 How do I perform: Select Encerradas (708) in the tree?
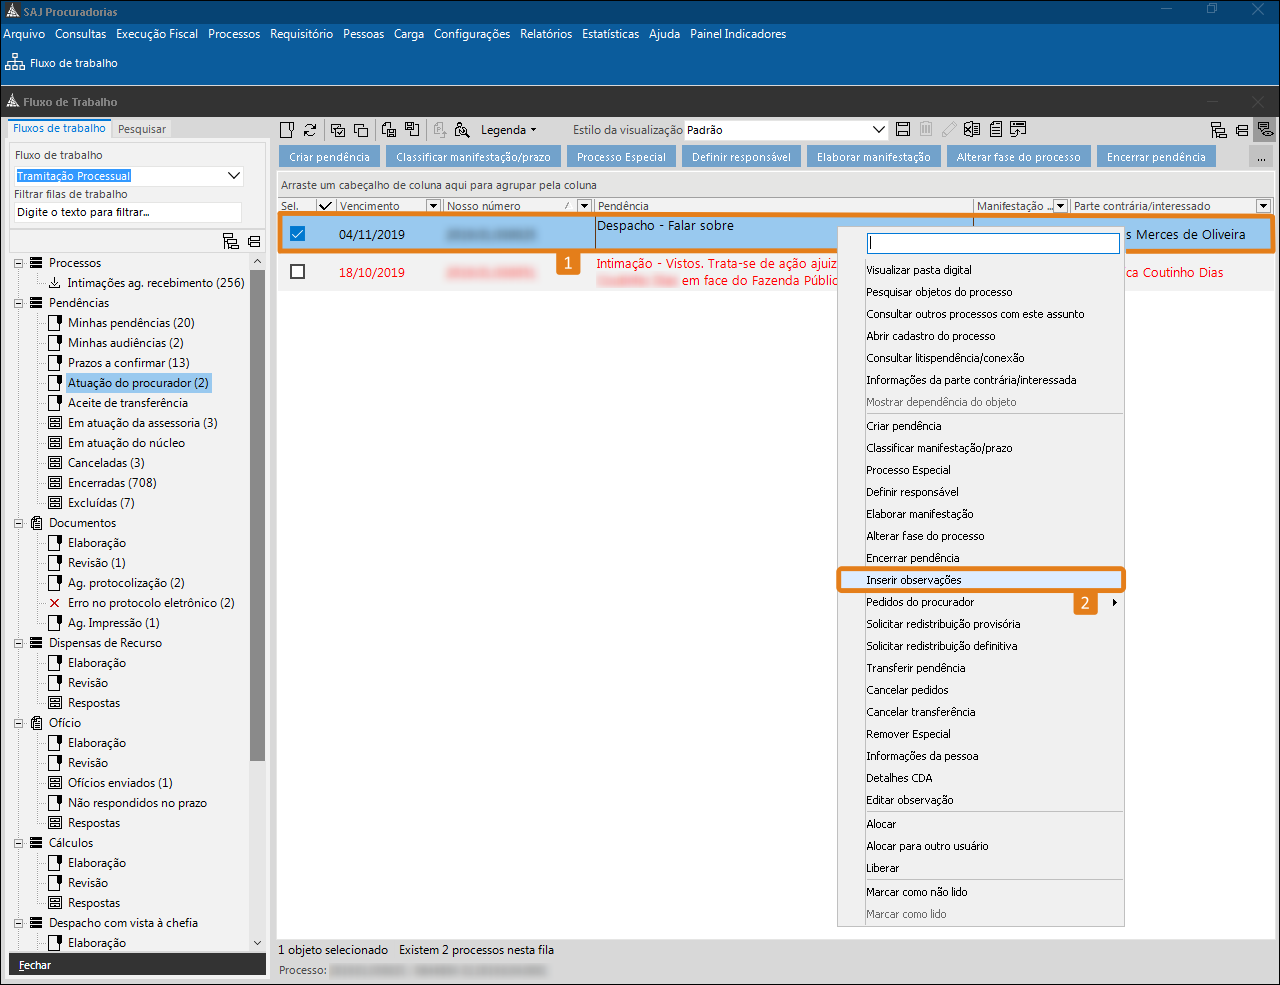[x=112, y=483]
